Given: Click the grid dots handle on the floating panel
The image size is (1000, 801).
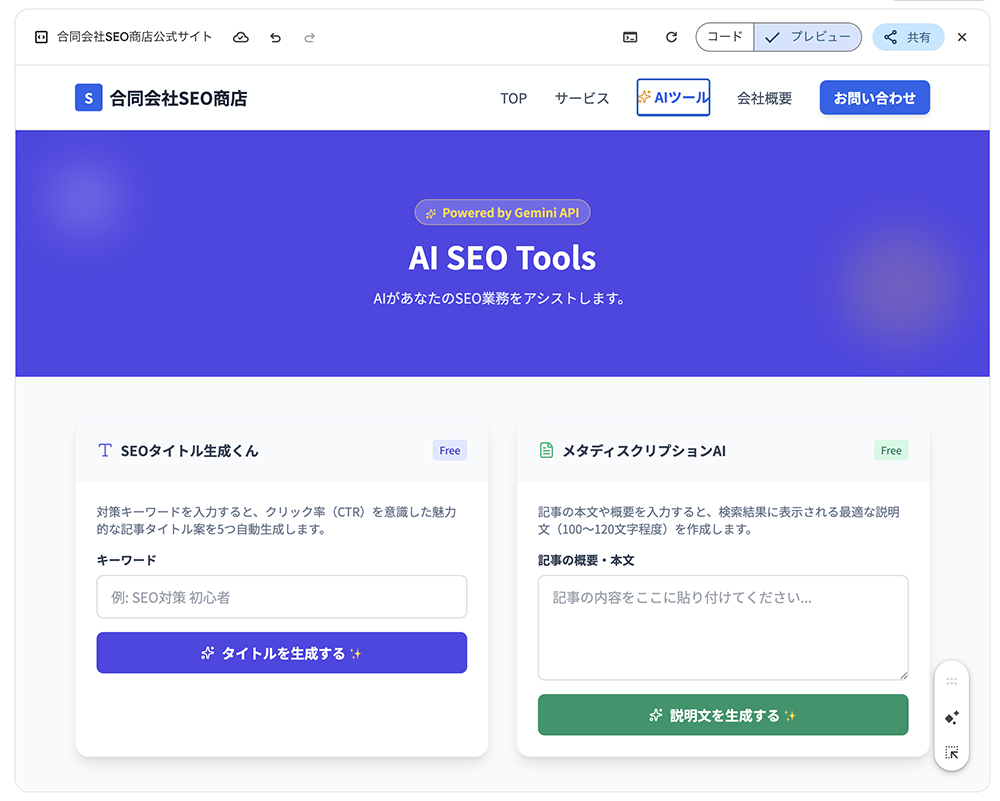Looking at the screenshot, I should coord(951,682).
